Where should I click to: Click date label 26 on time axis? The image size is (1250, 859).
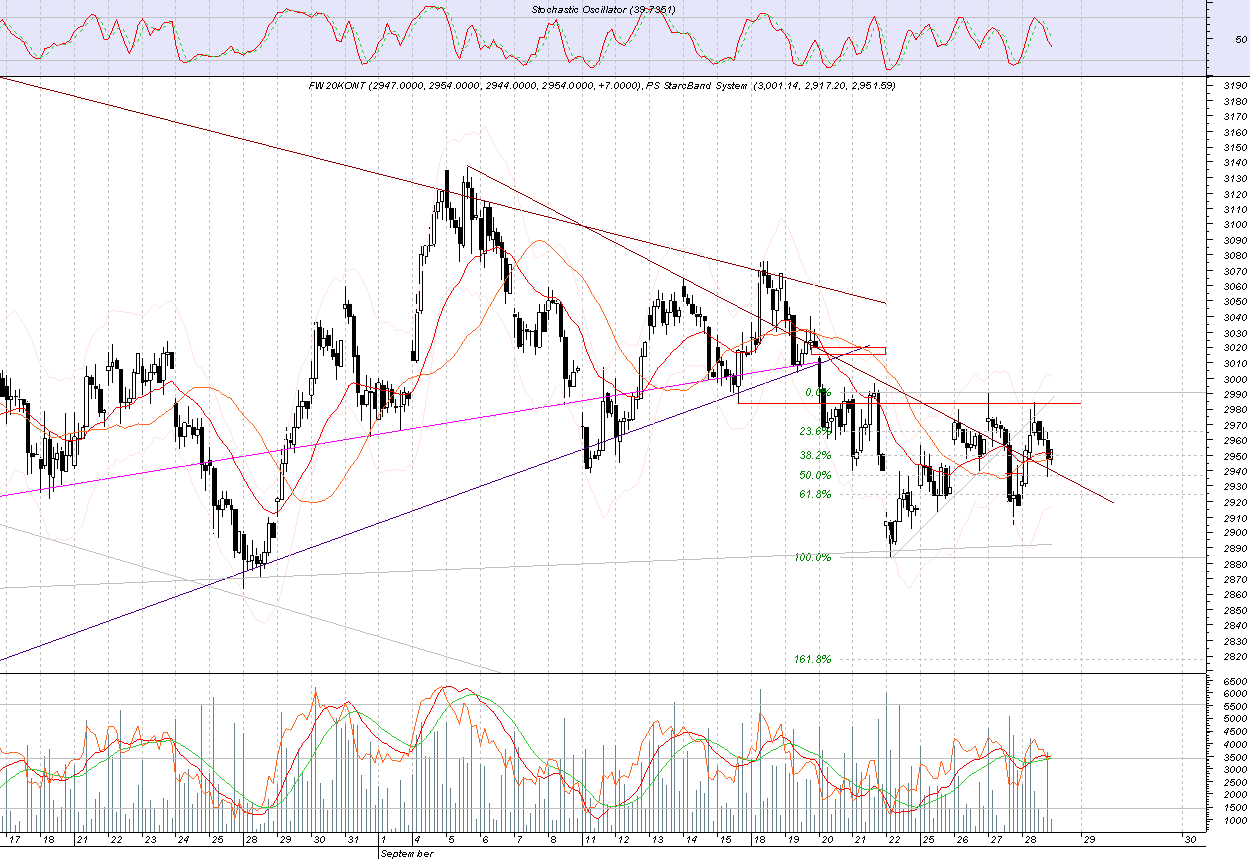click(961, 840)
